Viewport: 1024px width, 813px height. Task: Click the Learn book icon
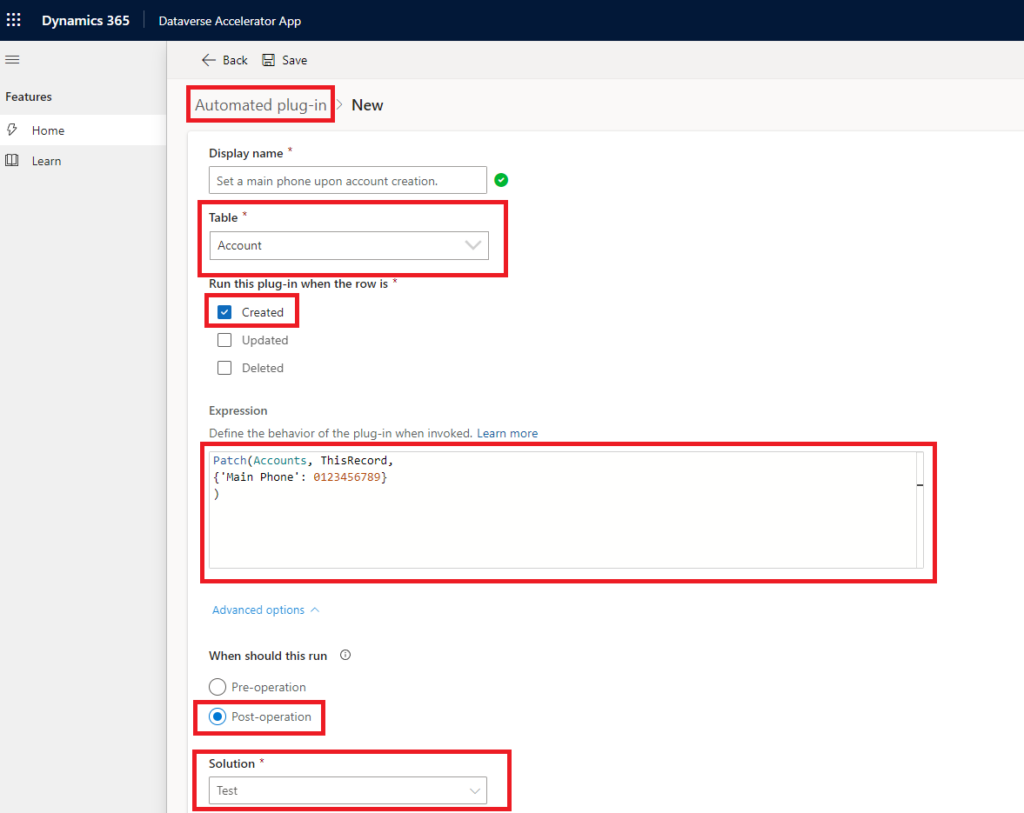pos(12,160)
